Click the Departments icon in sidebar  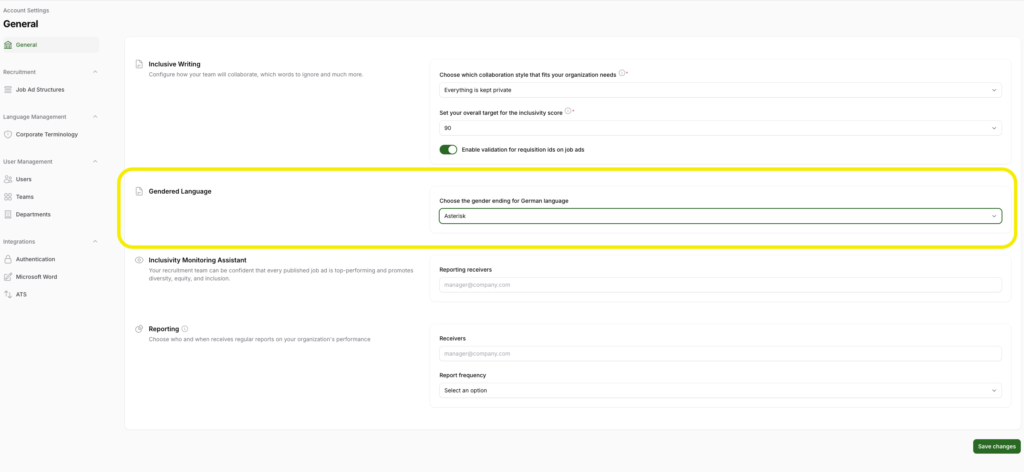tap(8, 214)
